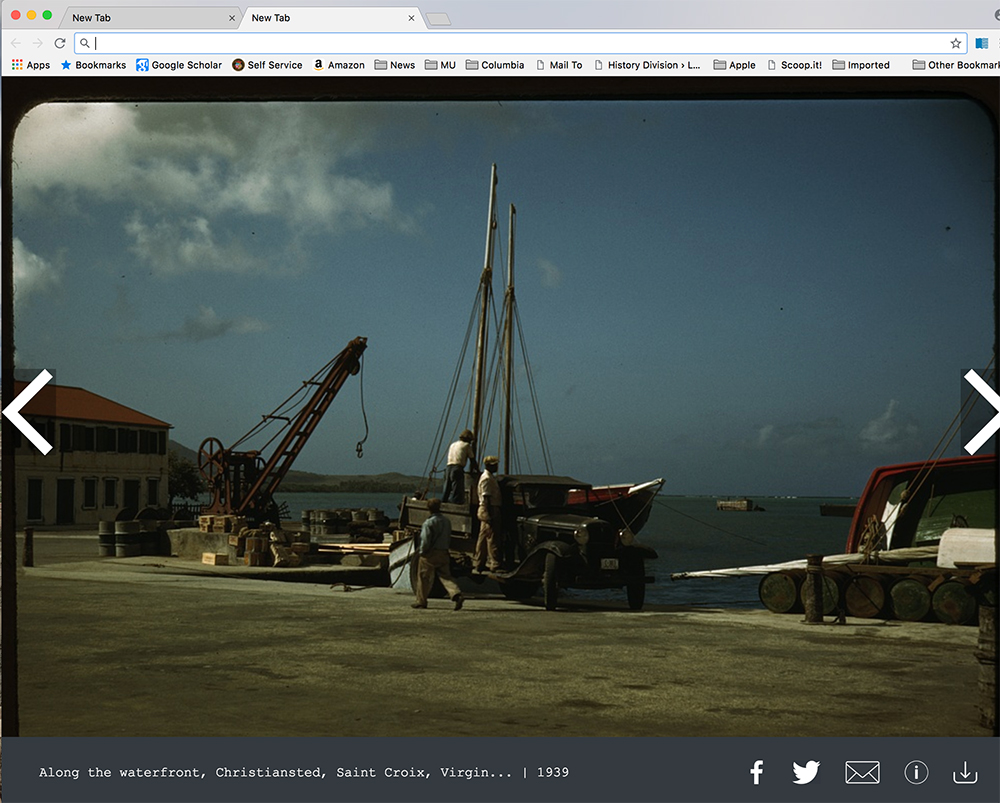
Task: Reload the page
Action: point(60,43)
